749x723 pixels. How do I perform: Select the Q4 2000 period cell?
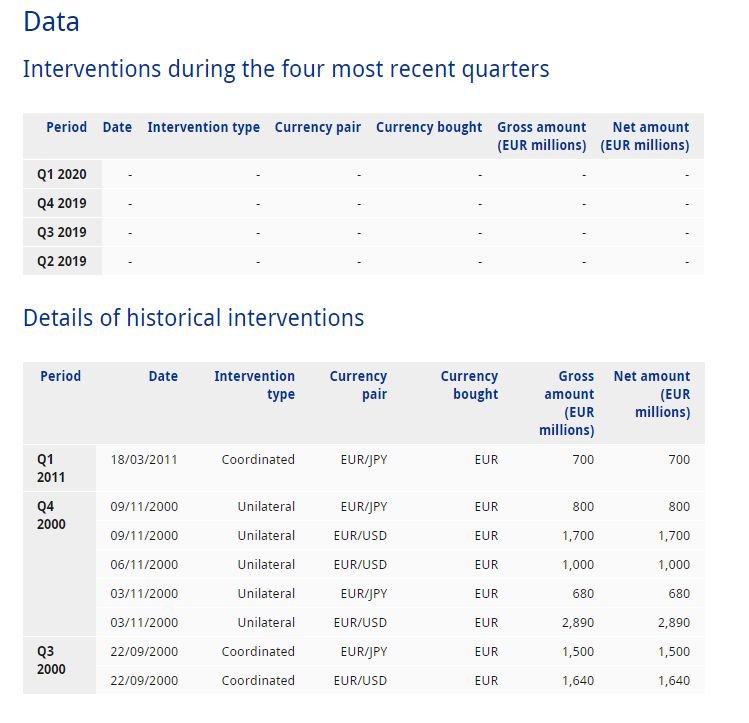point(51,515)
